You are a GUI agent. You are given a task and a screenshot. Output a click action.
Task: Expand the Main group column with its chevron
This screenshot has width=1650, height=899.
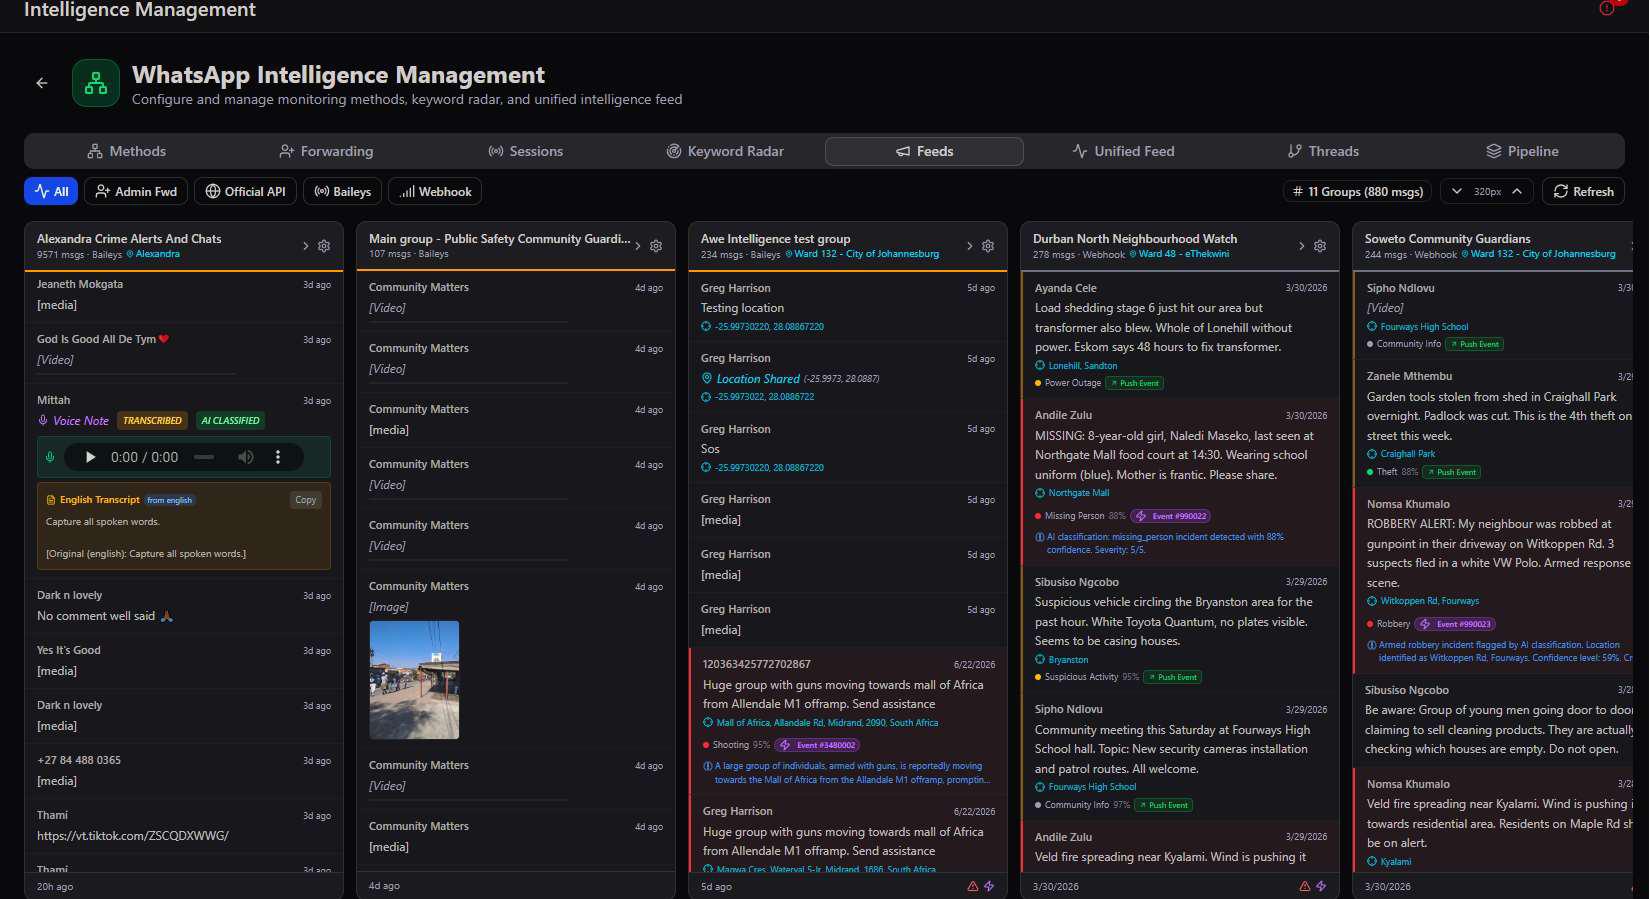point(638,246)
